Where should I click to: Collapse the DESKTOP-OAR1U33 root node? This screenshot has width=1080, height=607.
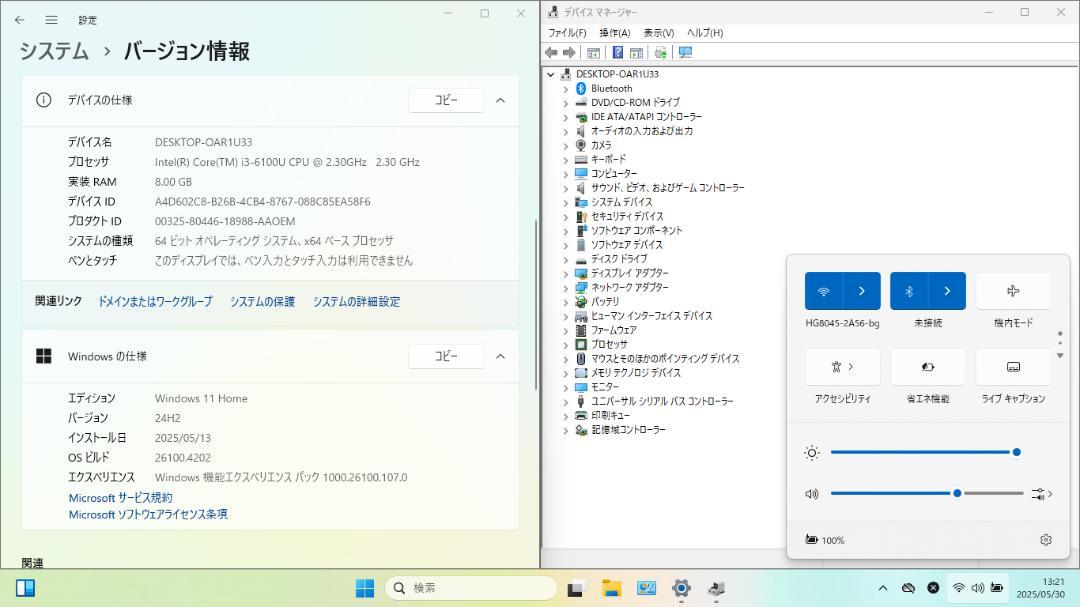click(551, 74)
